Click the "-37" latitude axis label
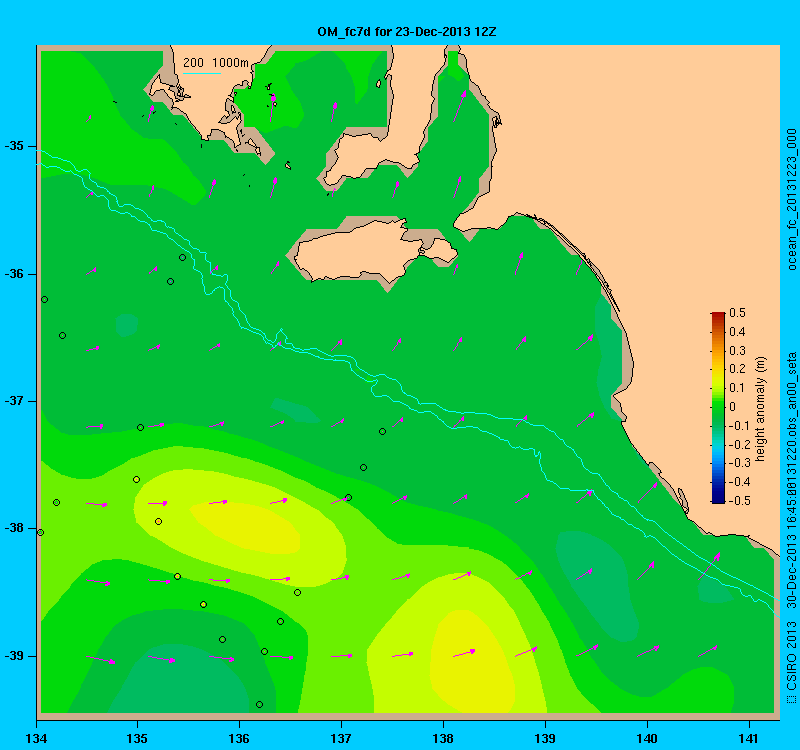800x750 pixels. coord(14,401)
